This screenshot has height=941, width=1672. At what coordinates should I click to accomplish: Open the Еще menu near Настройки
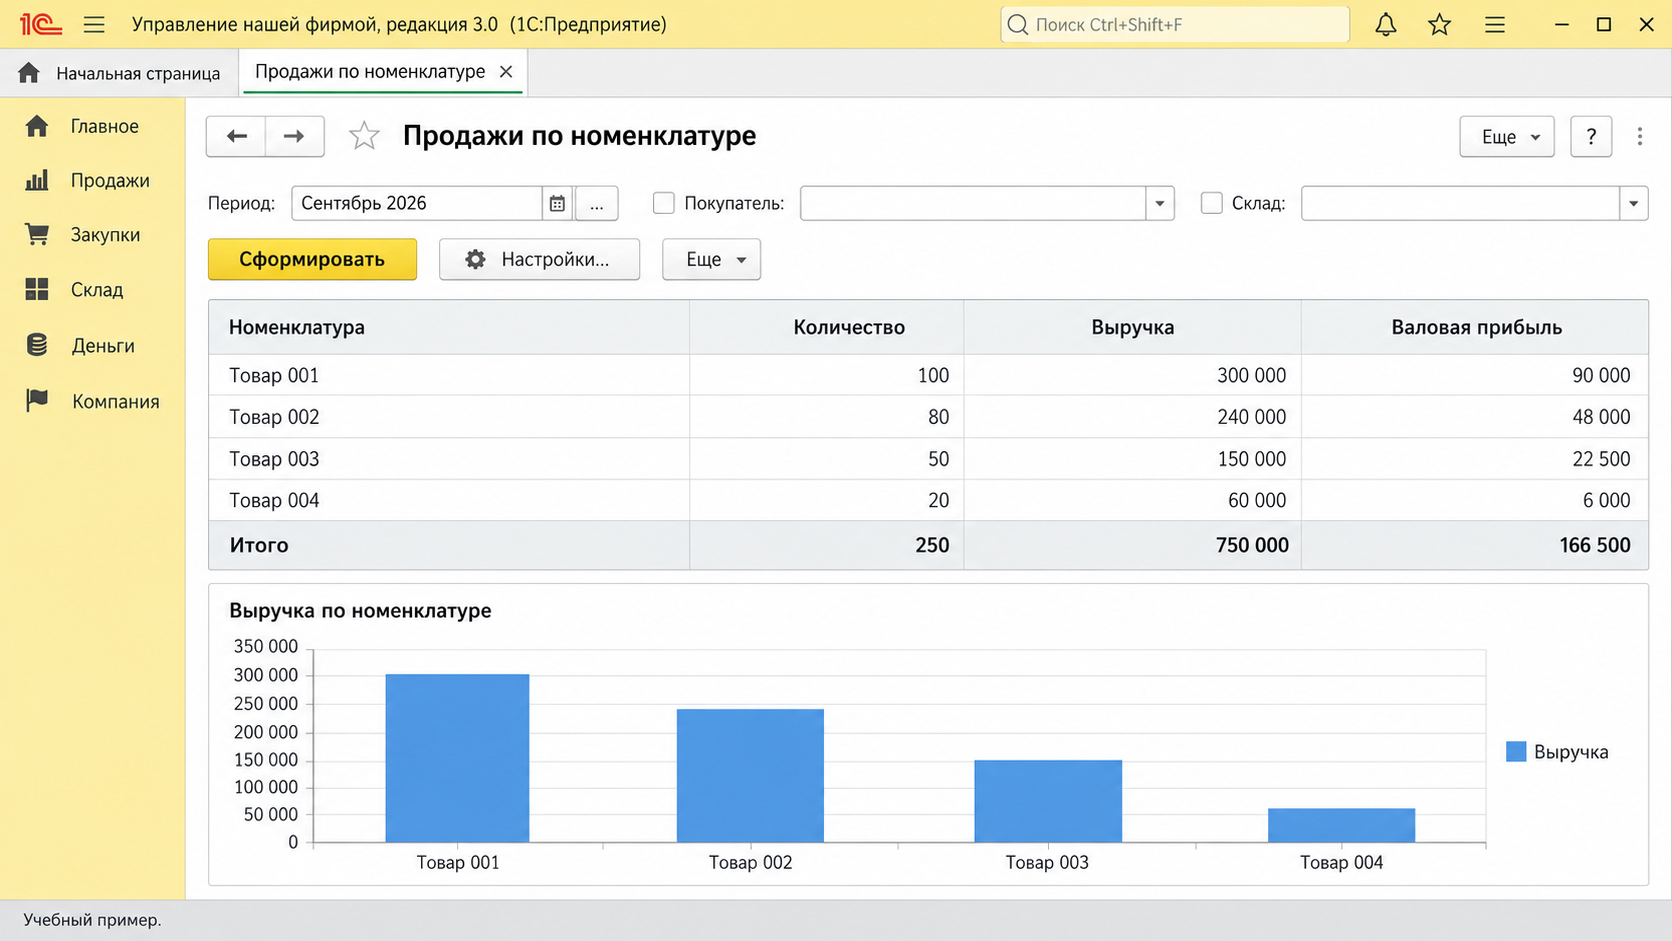(x=711, y=259)
